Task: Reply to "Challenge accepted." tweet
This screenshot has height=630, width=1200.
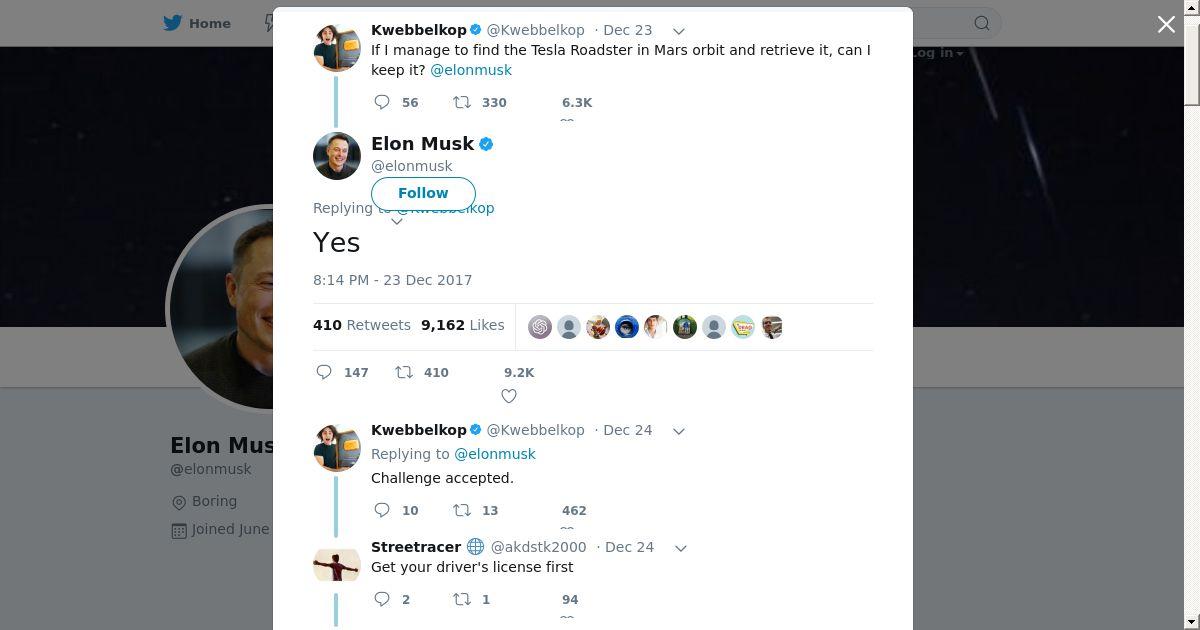Action: point(382,510)
